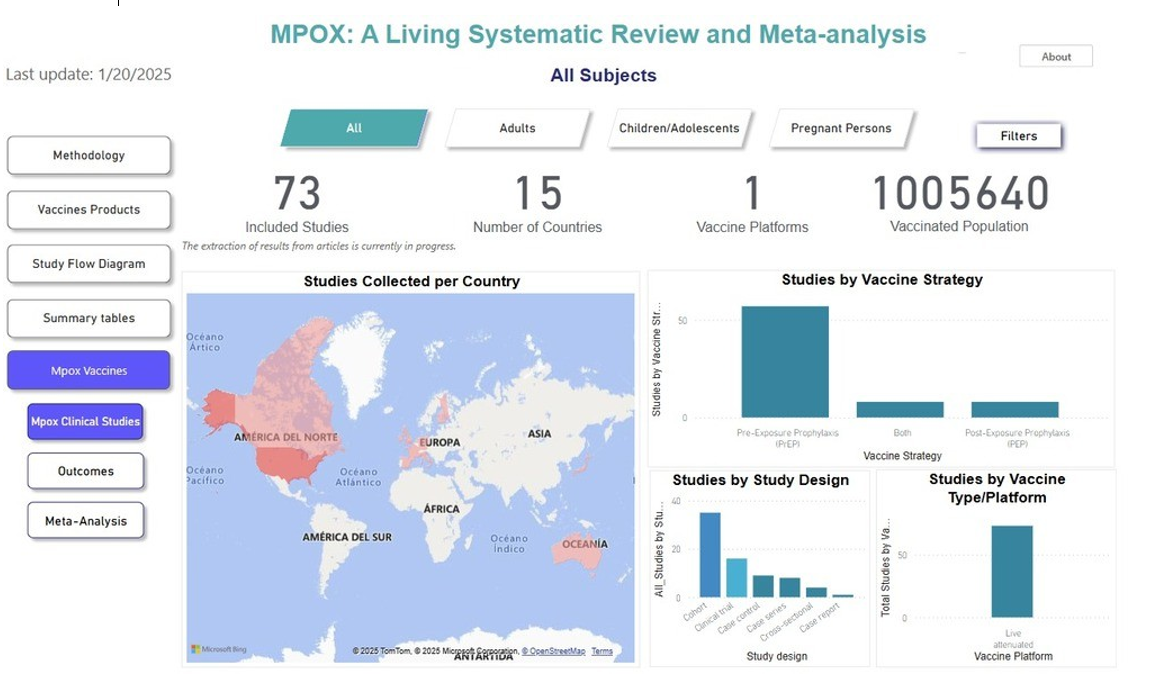Screen dimensions: 1170x697
Task: Switch to the Adults tab
Action: pos(517,129)
